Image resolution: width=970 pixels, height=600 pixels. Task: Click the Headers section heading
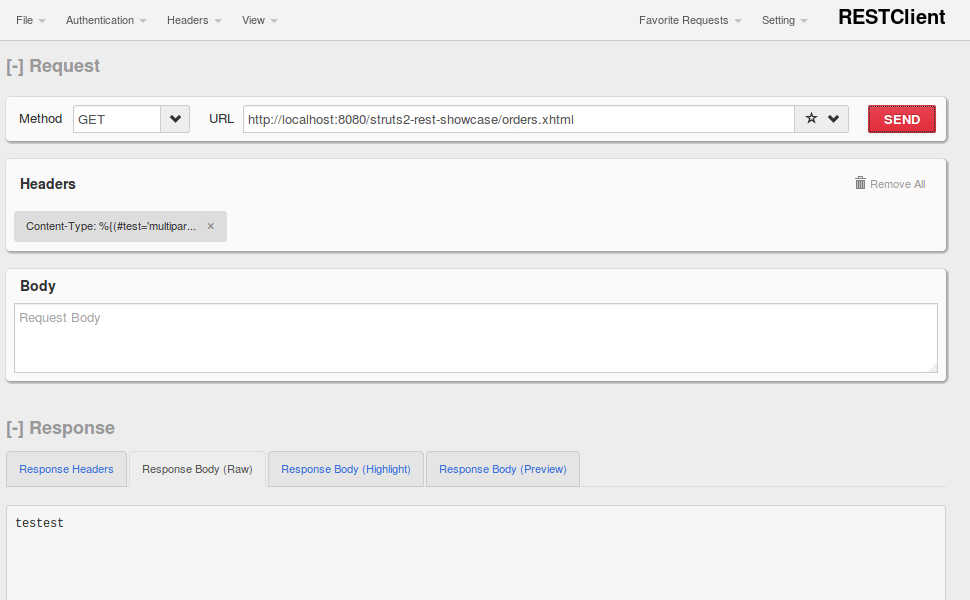pyautogui.click(x=48, y=184)
